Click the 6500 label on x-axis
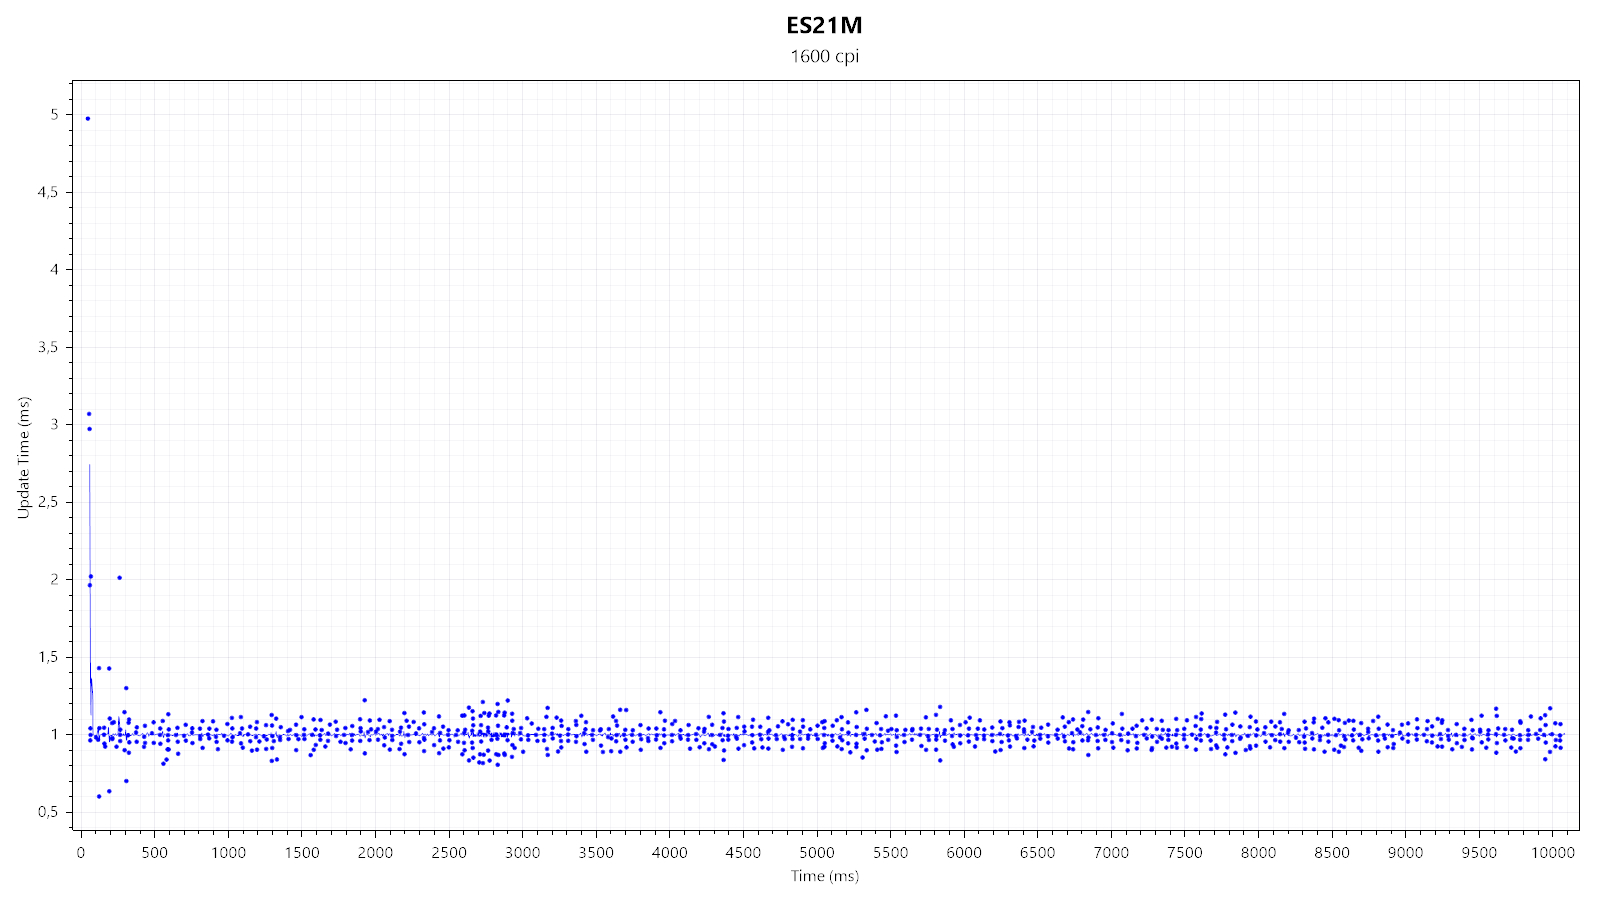The image size is (1600, 900). (1037, 853)
